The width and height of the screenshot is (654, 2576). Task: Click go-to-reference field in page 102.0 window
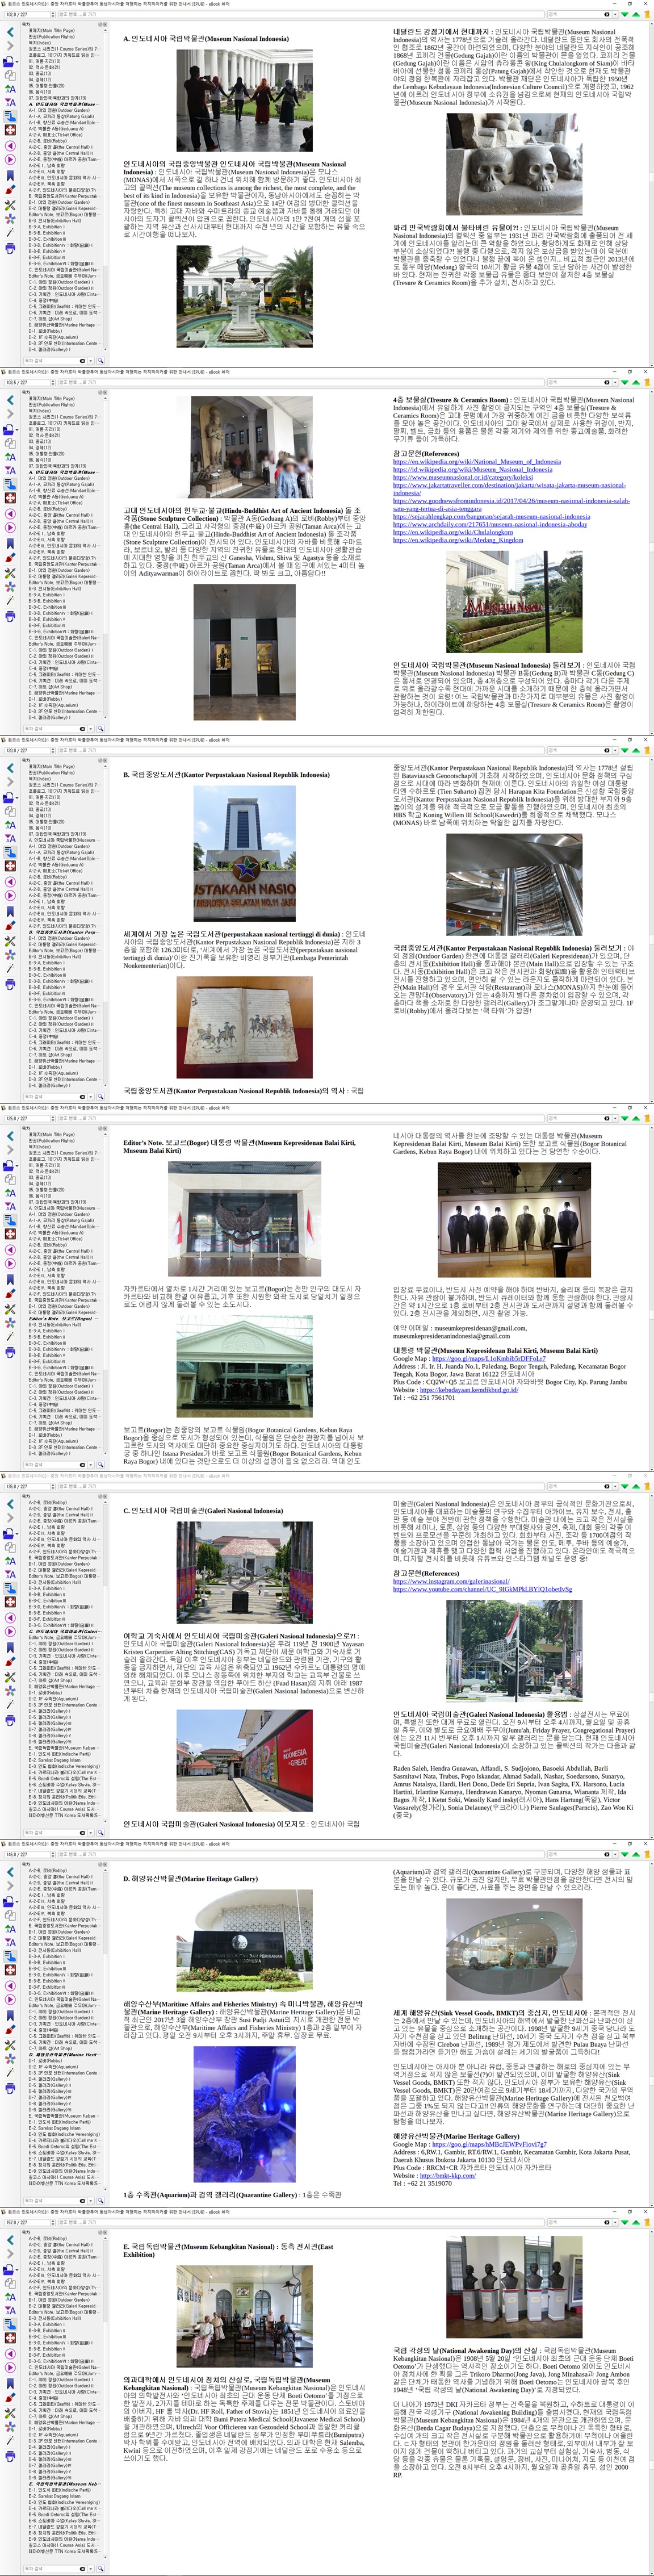point(300,14)
